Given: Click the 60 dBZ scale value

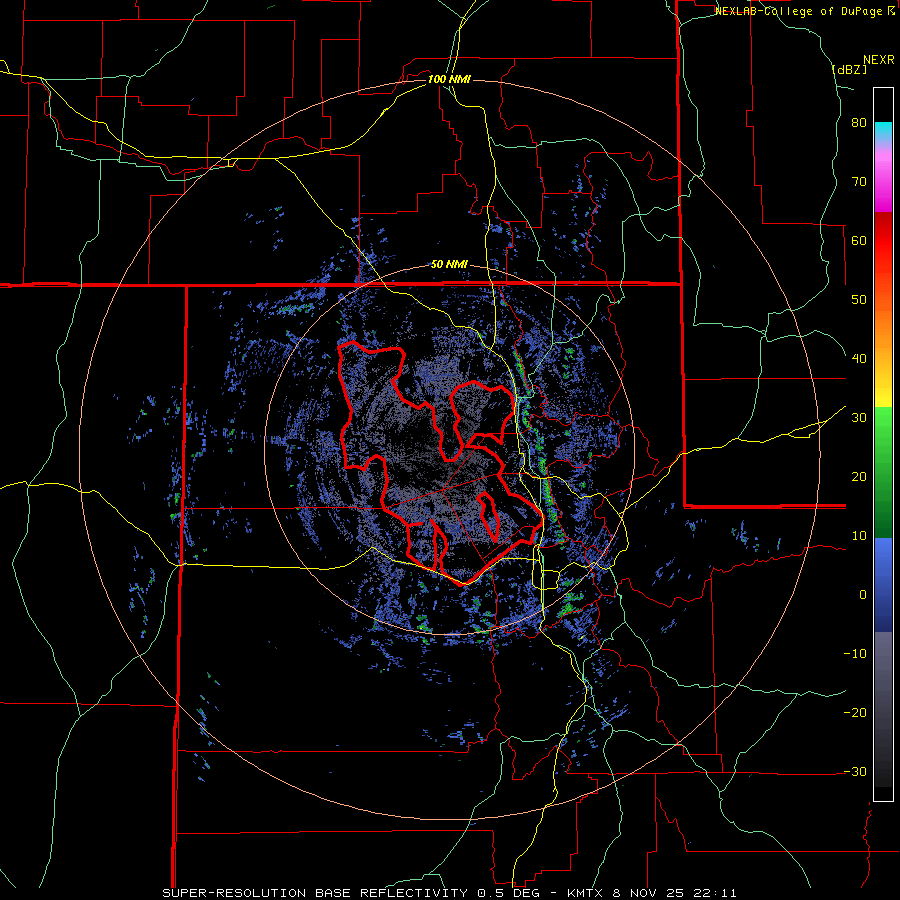Looking at the screenshot, I should pyautogui.click(x=859, y=240).
